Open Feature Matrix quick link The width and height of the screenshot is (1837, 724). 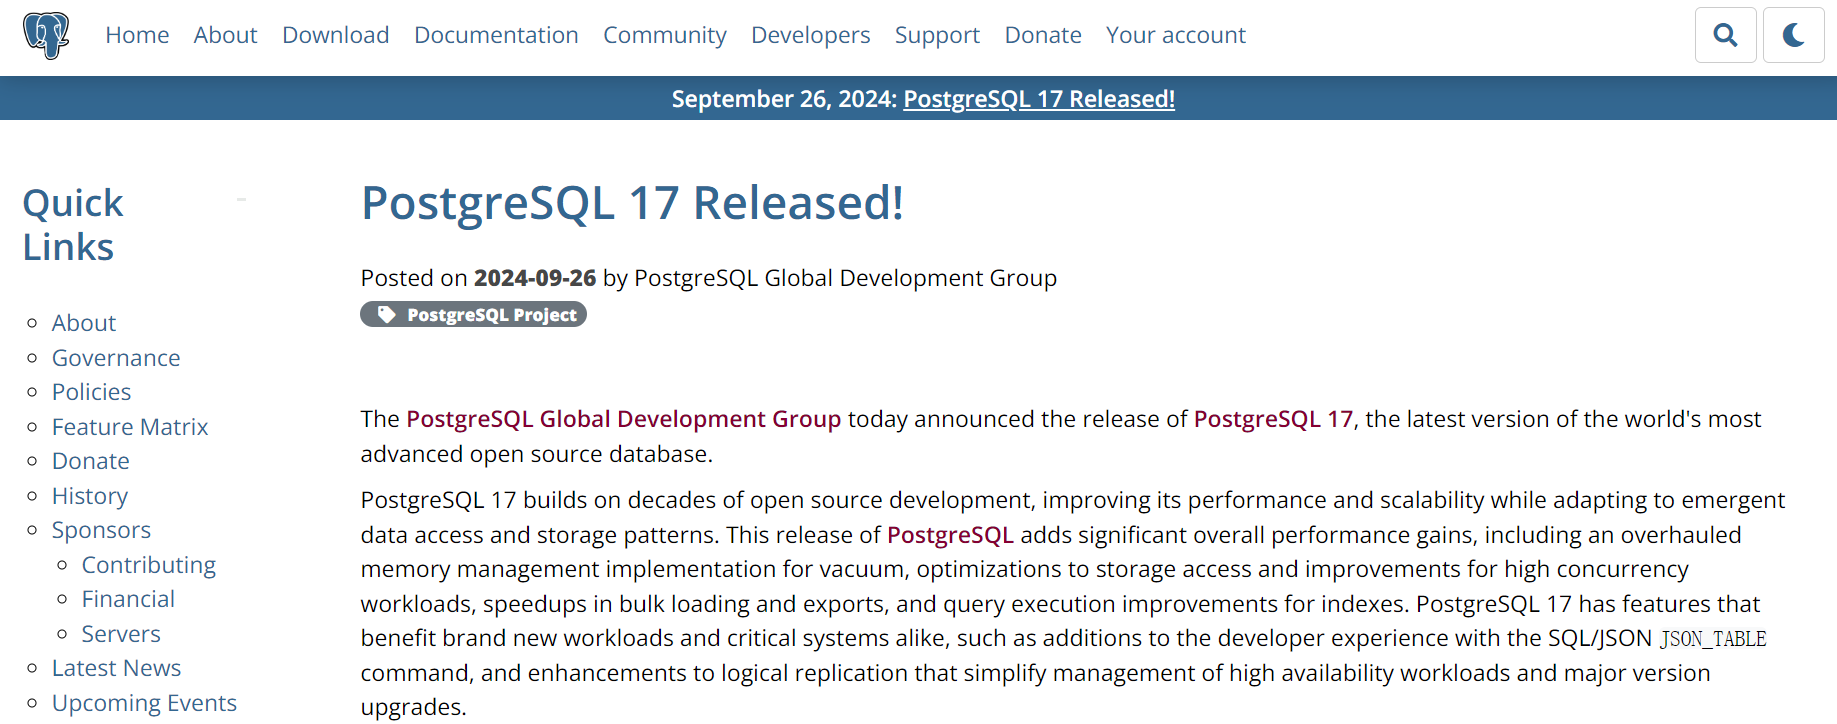(x=130, y=427)
